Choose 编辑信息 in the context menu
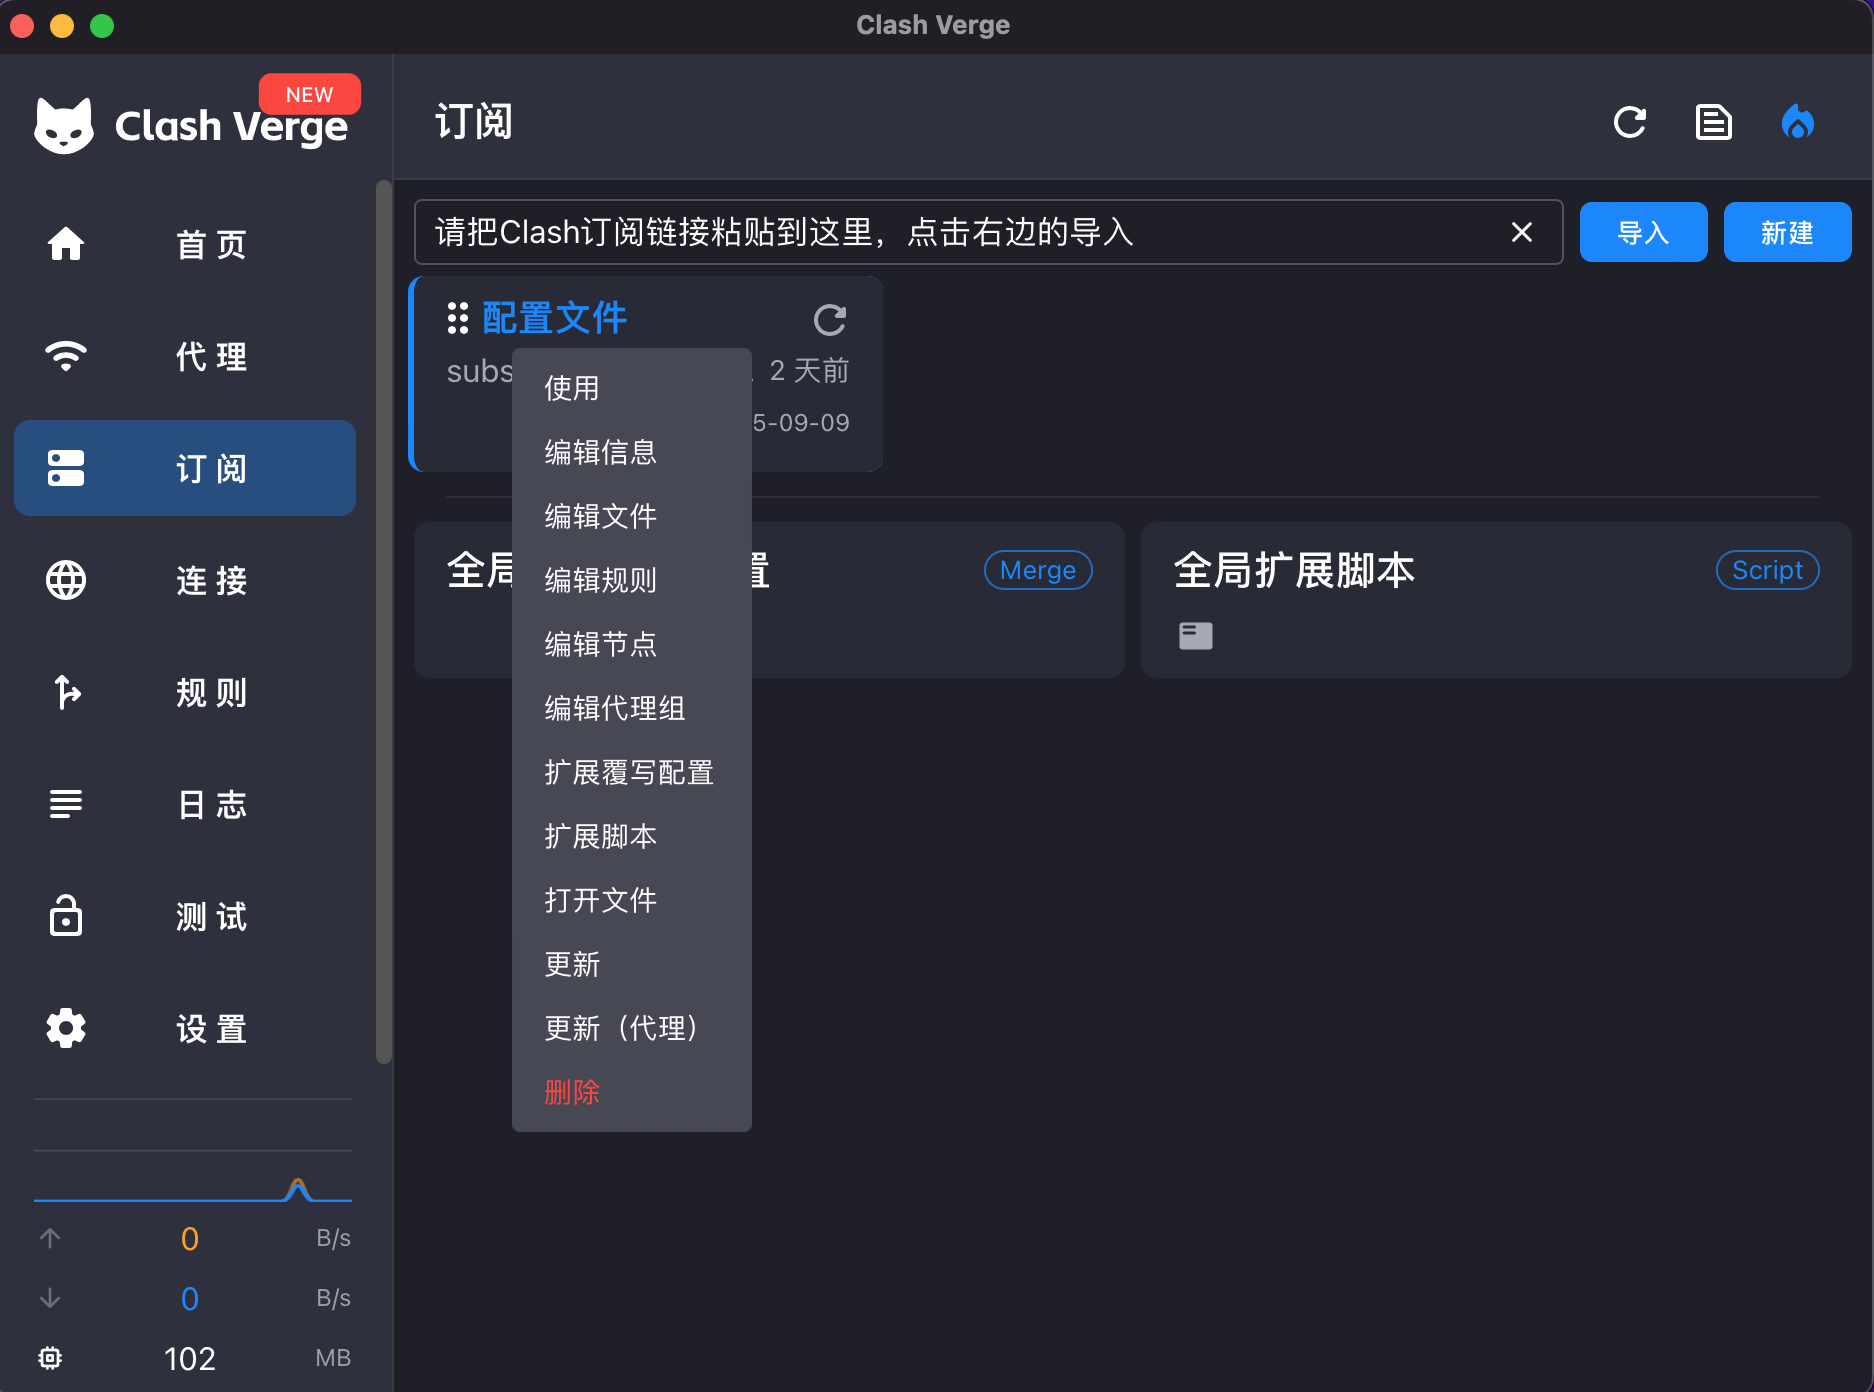 click(600, 452)
